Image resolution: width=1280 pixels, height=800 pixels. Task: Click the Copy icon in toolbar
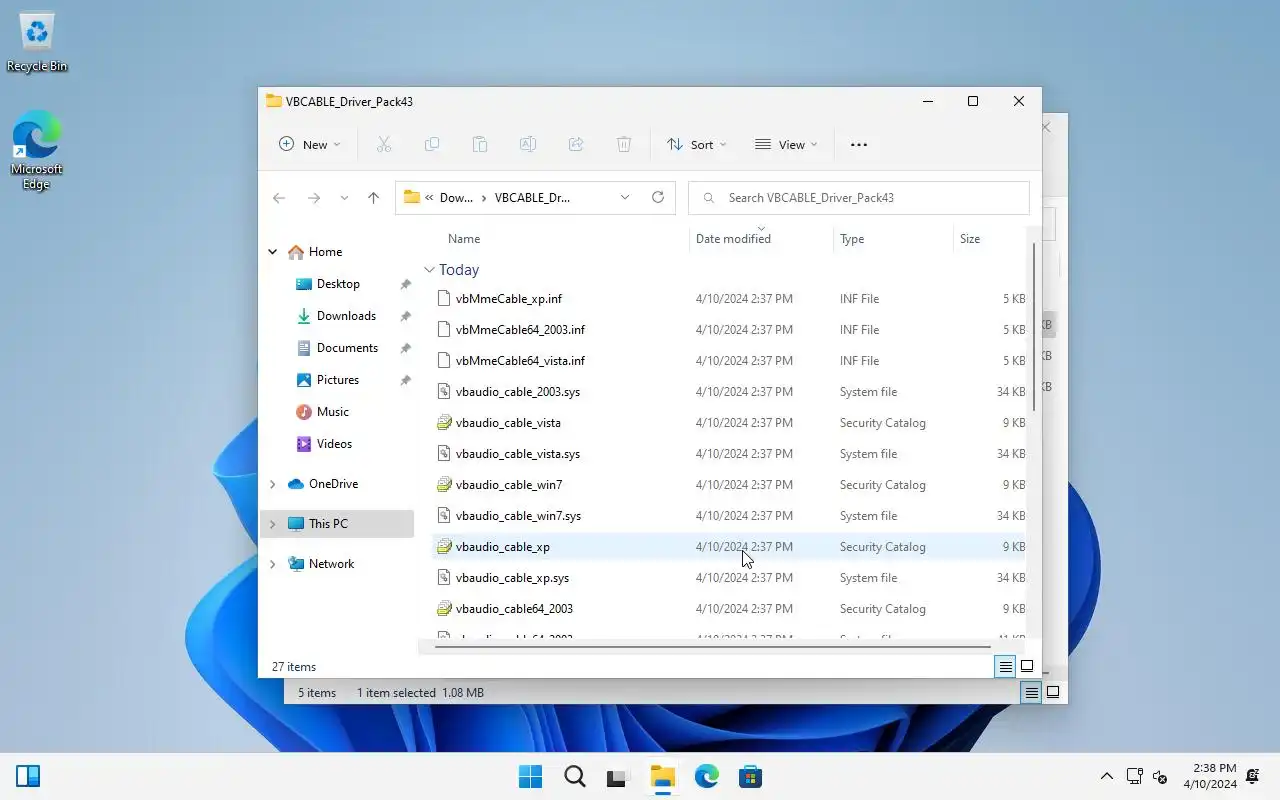tap(432, 144)
